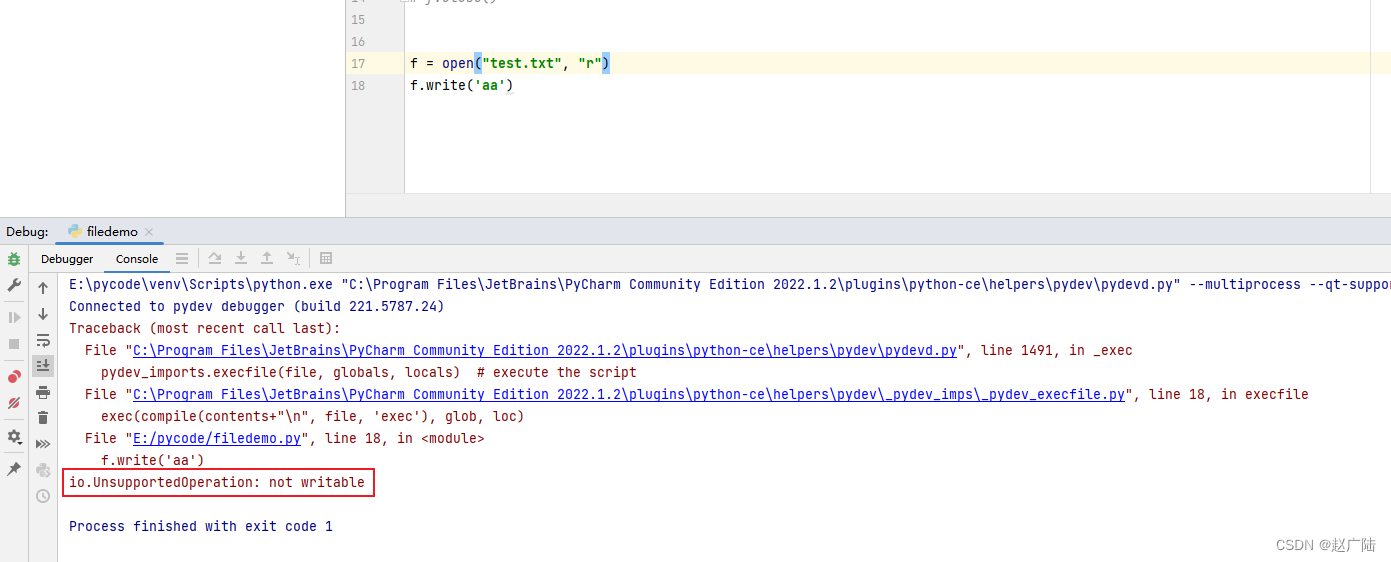The width and height of the screenshot is (1391, 562).
Task: Click the open("test.txt", "r") code line
Action: pyautogui.click(x=510, y=64)
